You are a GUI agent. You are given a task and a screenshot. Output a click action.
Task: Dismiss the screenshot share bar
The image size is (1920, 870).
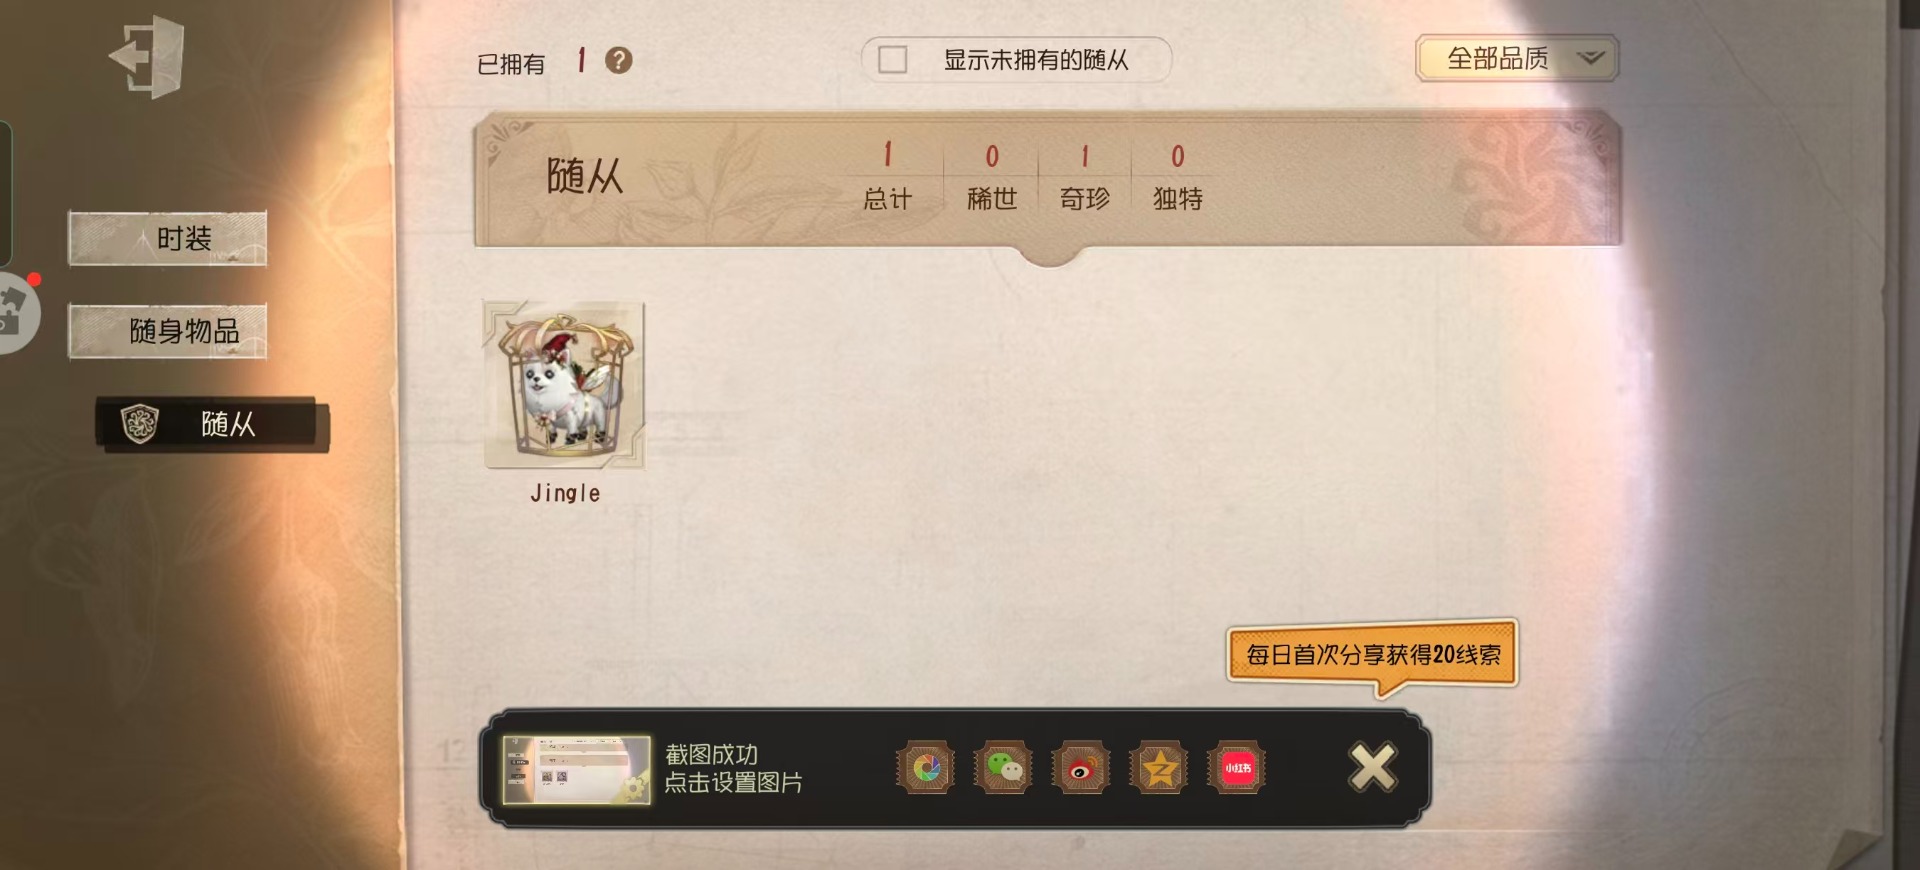[x=1373, y=768]
